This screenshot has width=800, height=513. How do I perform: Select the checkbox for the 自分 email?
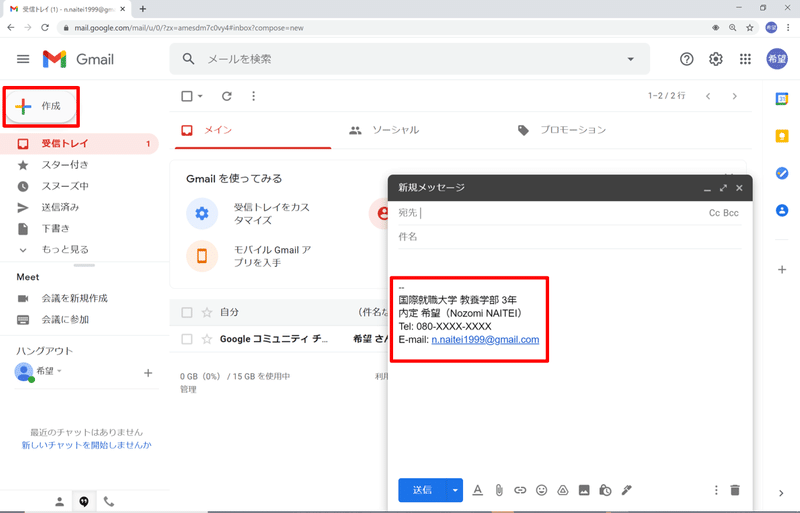point(187,312)
